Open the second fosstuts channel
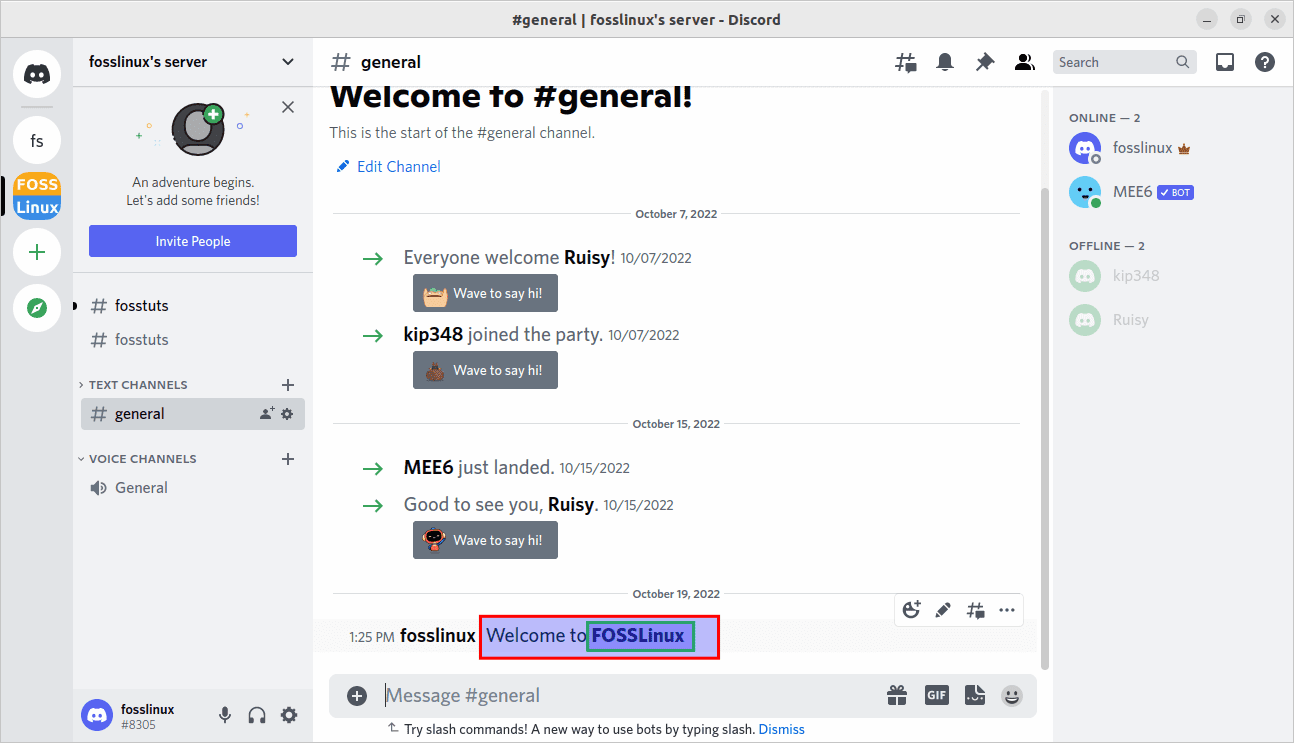Viewport: 1294px width, 743px height. pyautogui.click(x=193, y=340)
